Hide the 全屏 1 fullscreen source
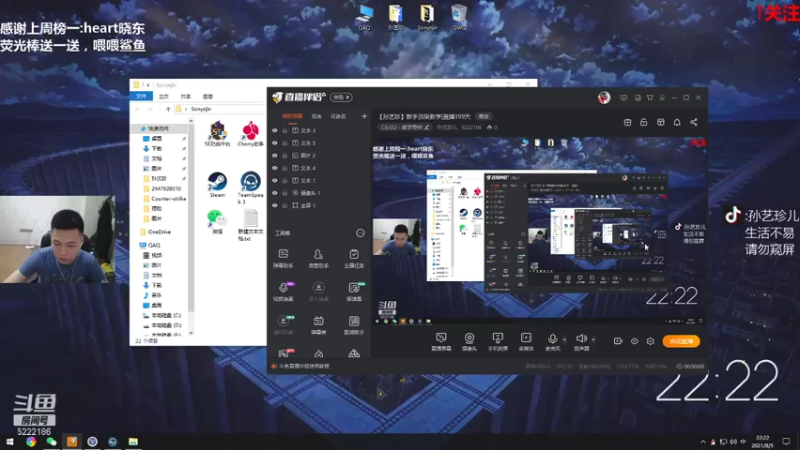This screenshot has width=800, height=450. pyautogui.click(x=274, y=205)
